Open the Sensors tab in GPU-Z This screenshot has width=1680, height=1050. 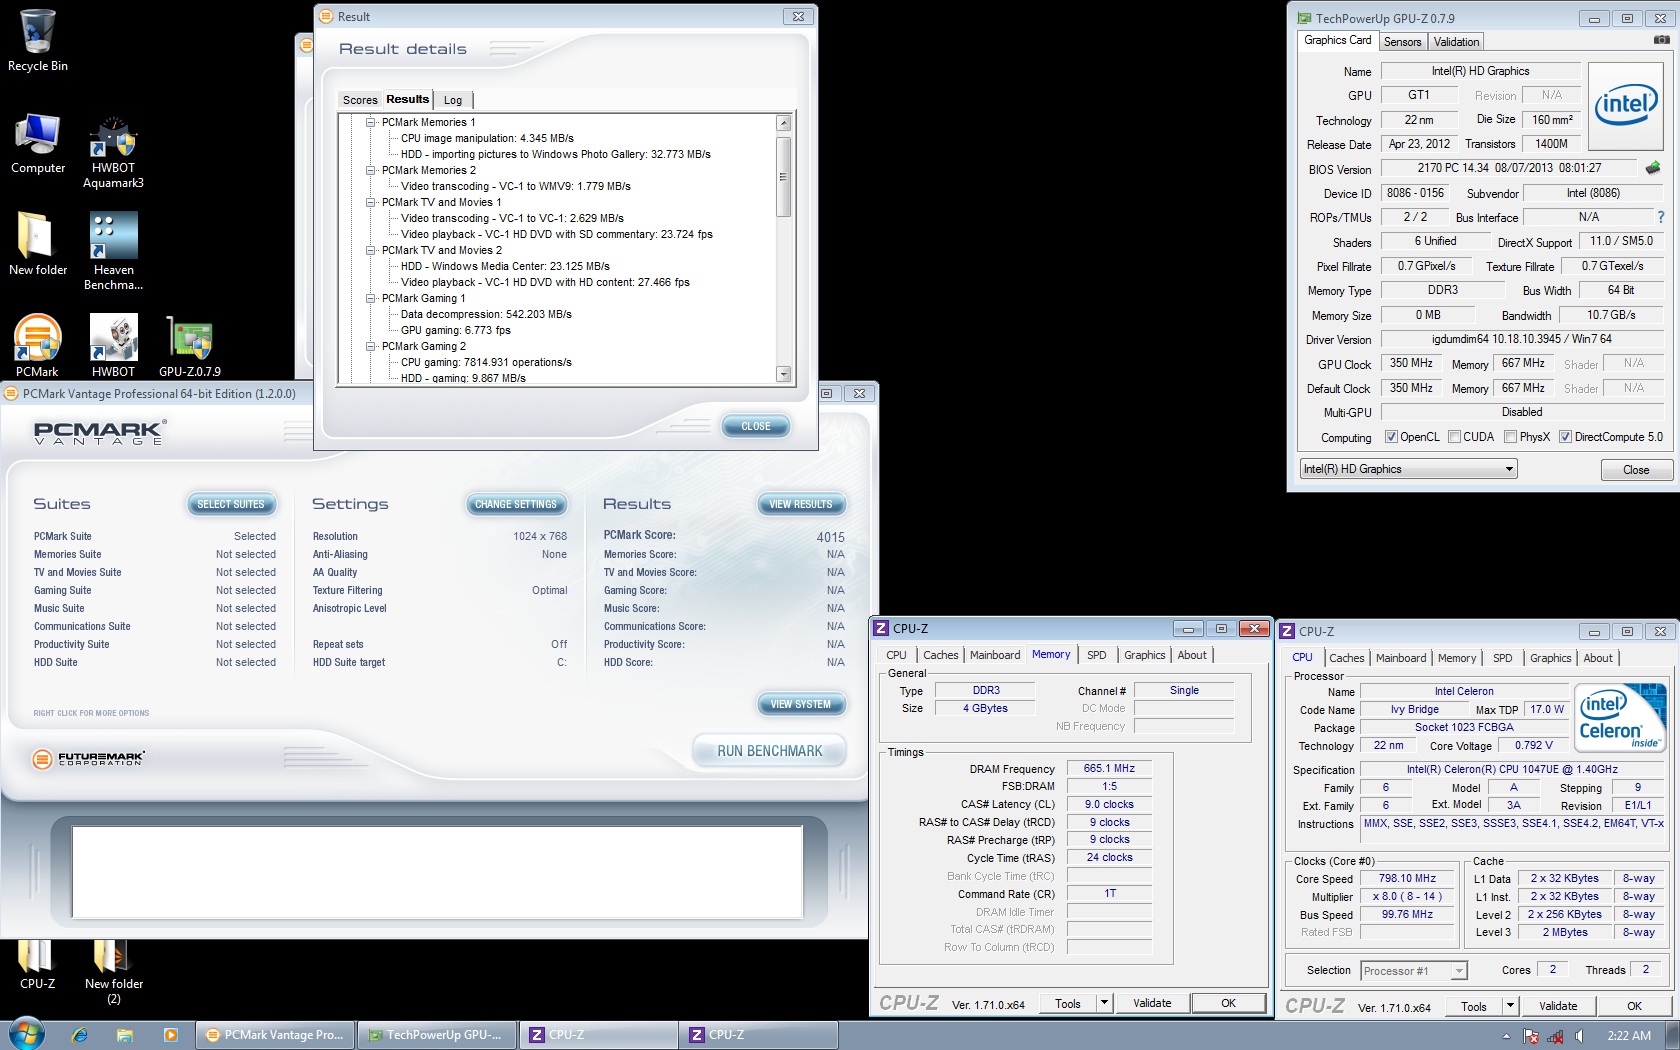(x=1402, y=42)
